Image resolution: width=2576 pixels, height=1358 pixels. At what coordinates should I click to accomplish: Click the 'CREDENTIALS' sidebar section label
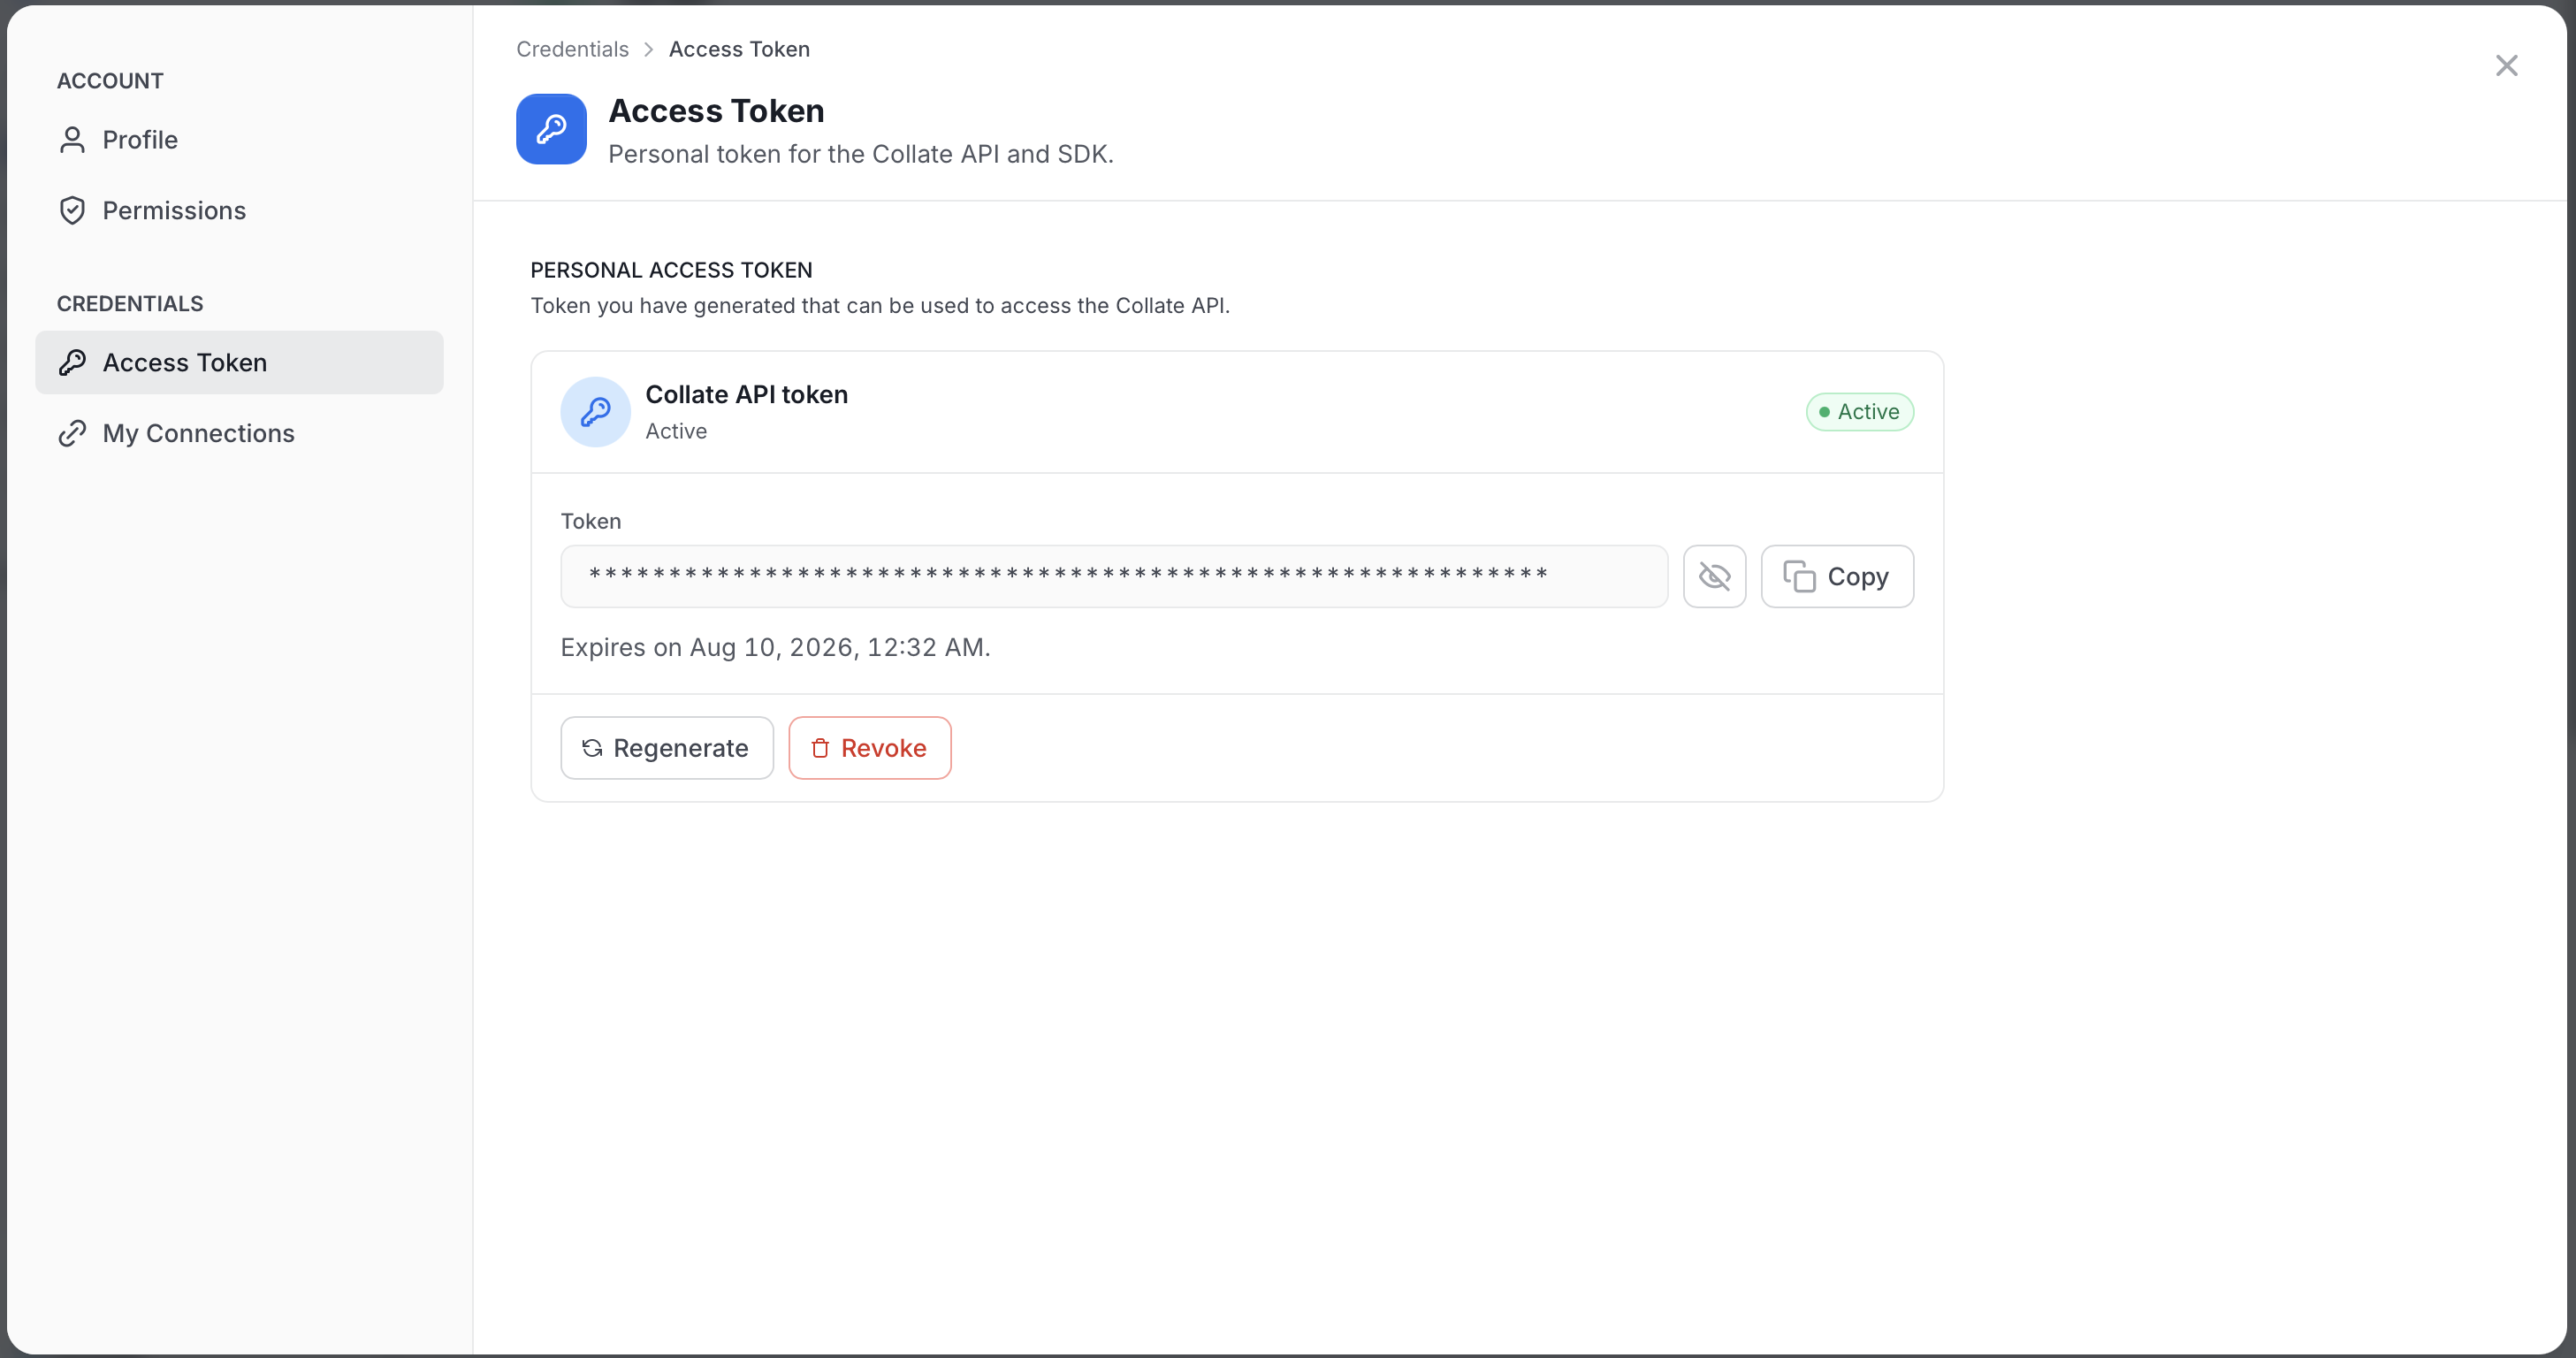[130, 304]
